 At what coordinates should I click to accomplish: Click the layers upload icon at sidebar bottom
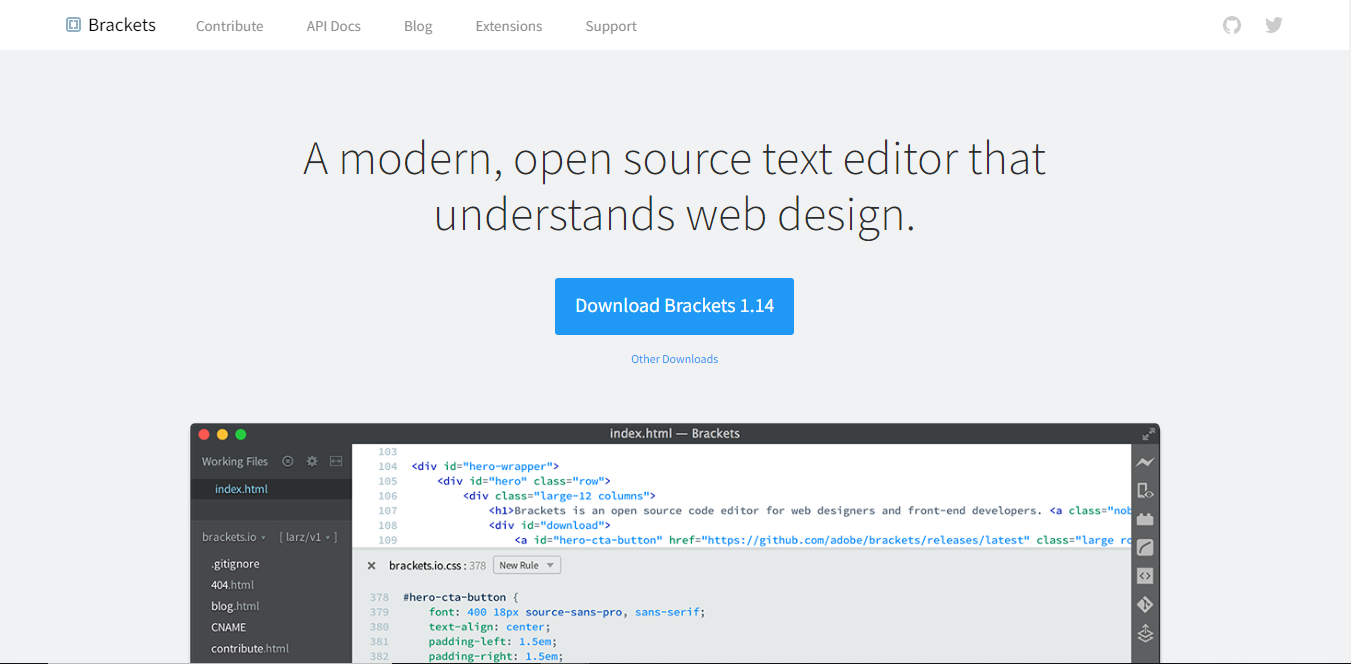pyautogui.click(x=1145, y=633)
